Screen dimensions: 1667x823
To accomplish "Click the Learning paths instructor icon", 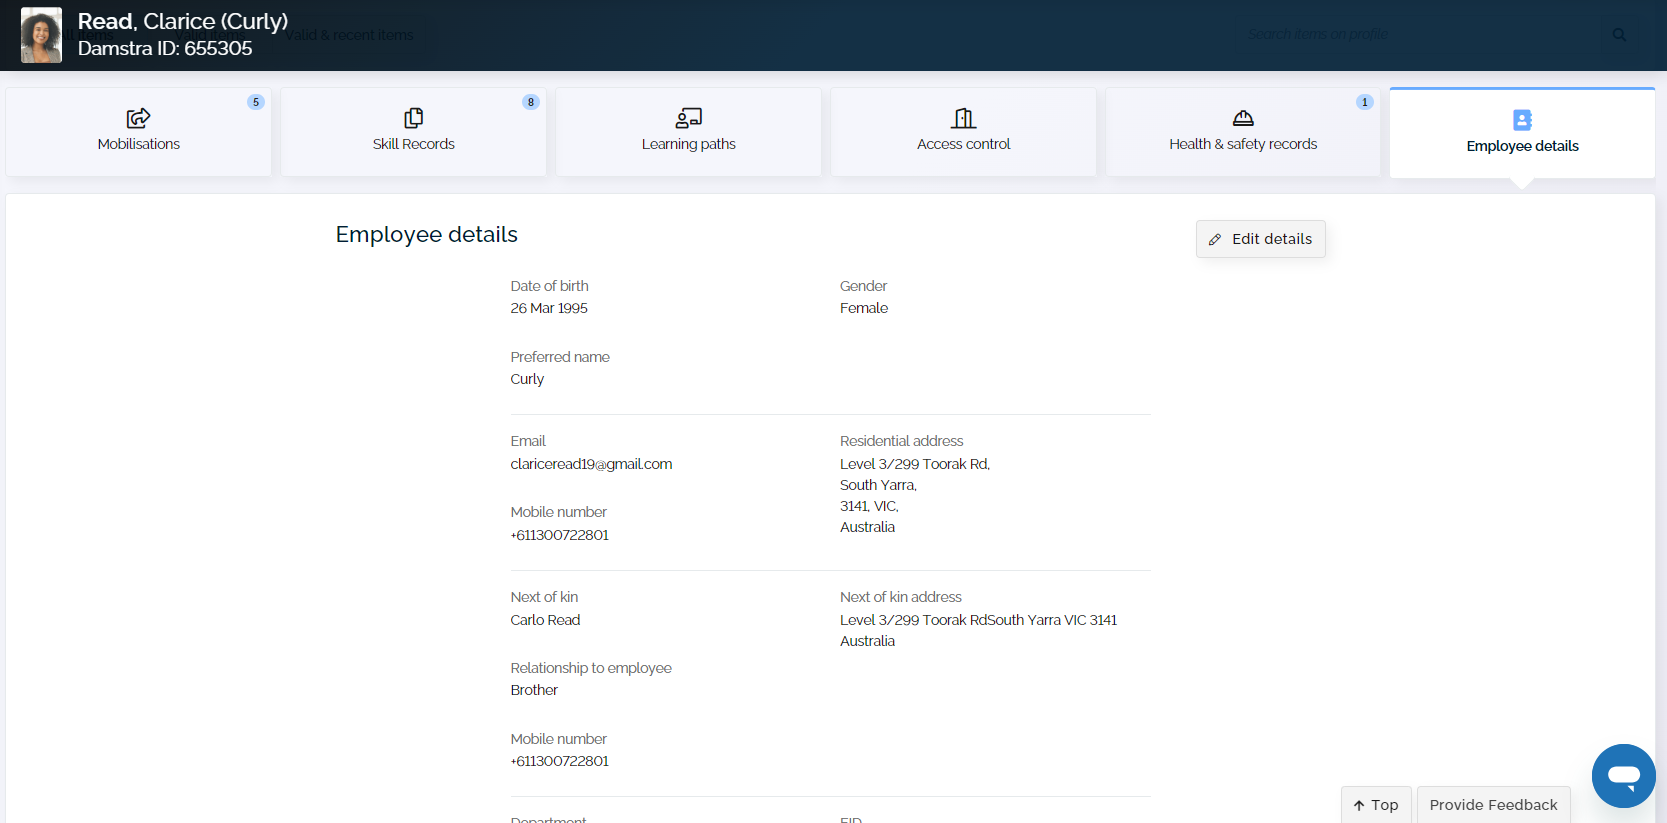I will click(688, 118).
